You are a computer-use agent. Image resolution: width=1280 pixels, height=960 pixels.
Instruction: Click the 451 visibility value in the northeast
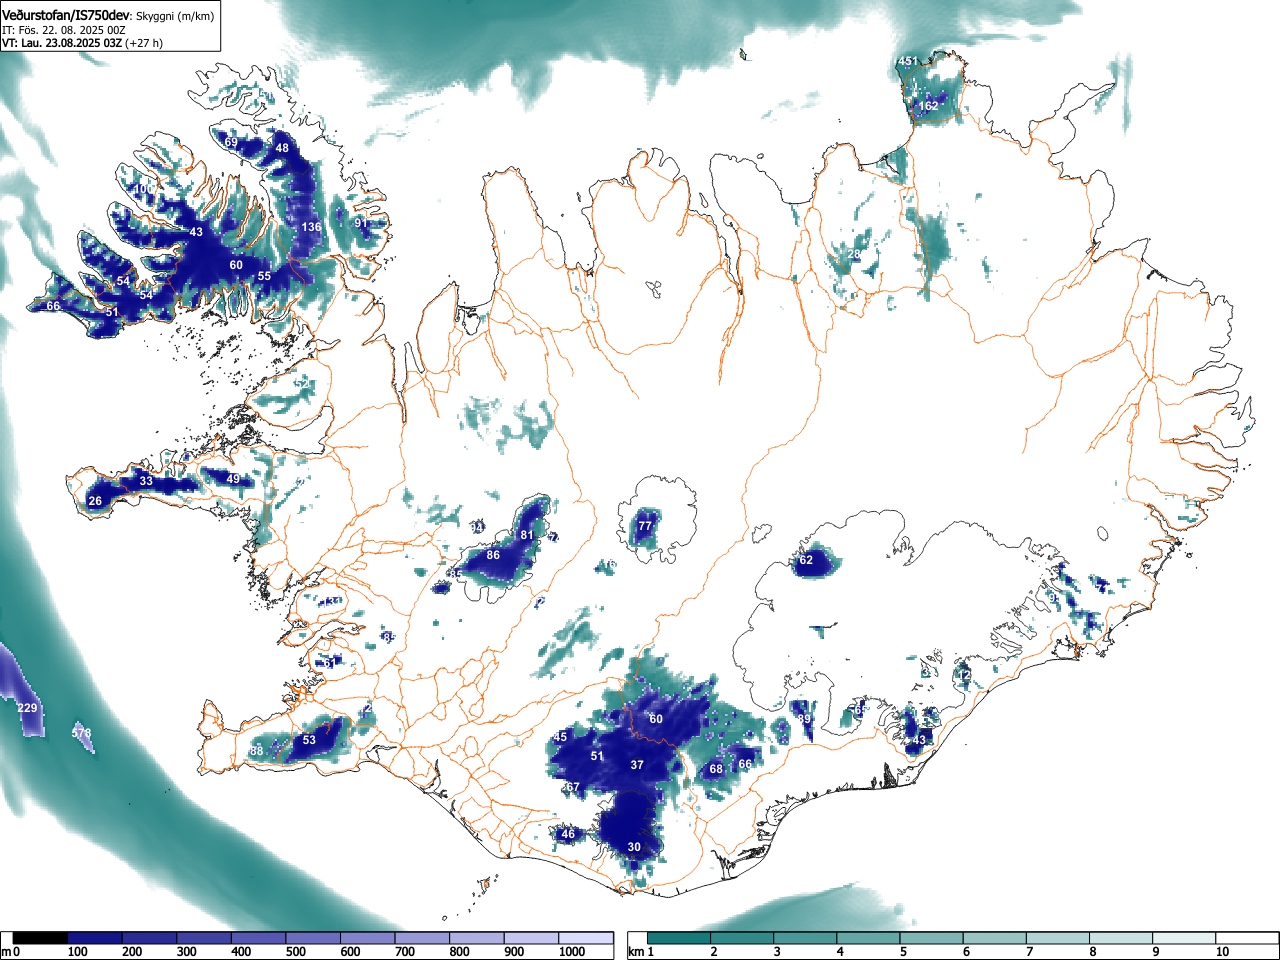pos(907,62)
